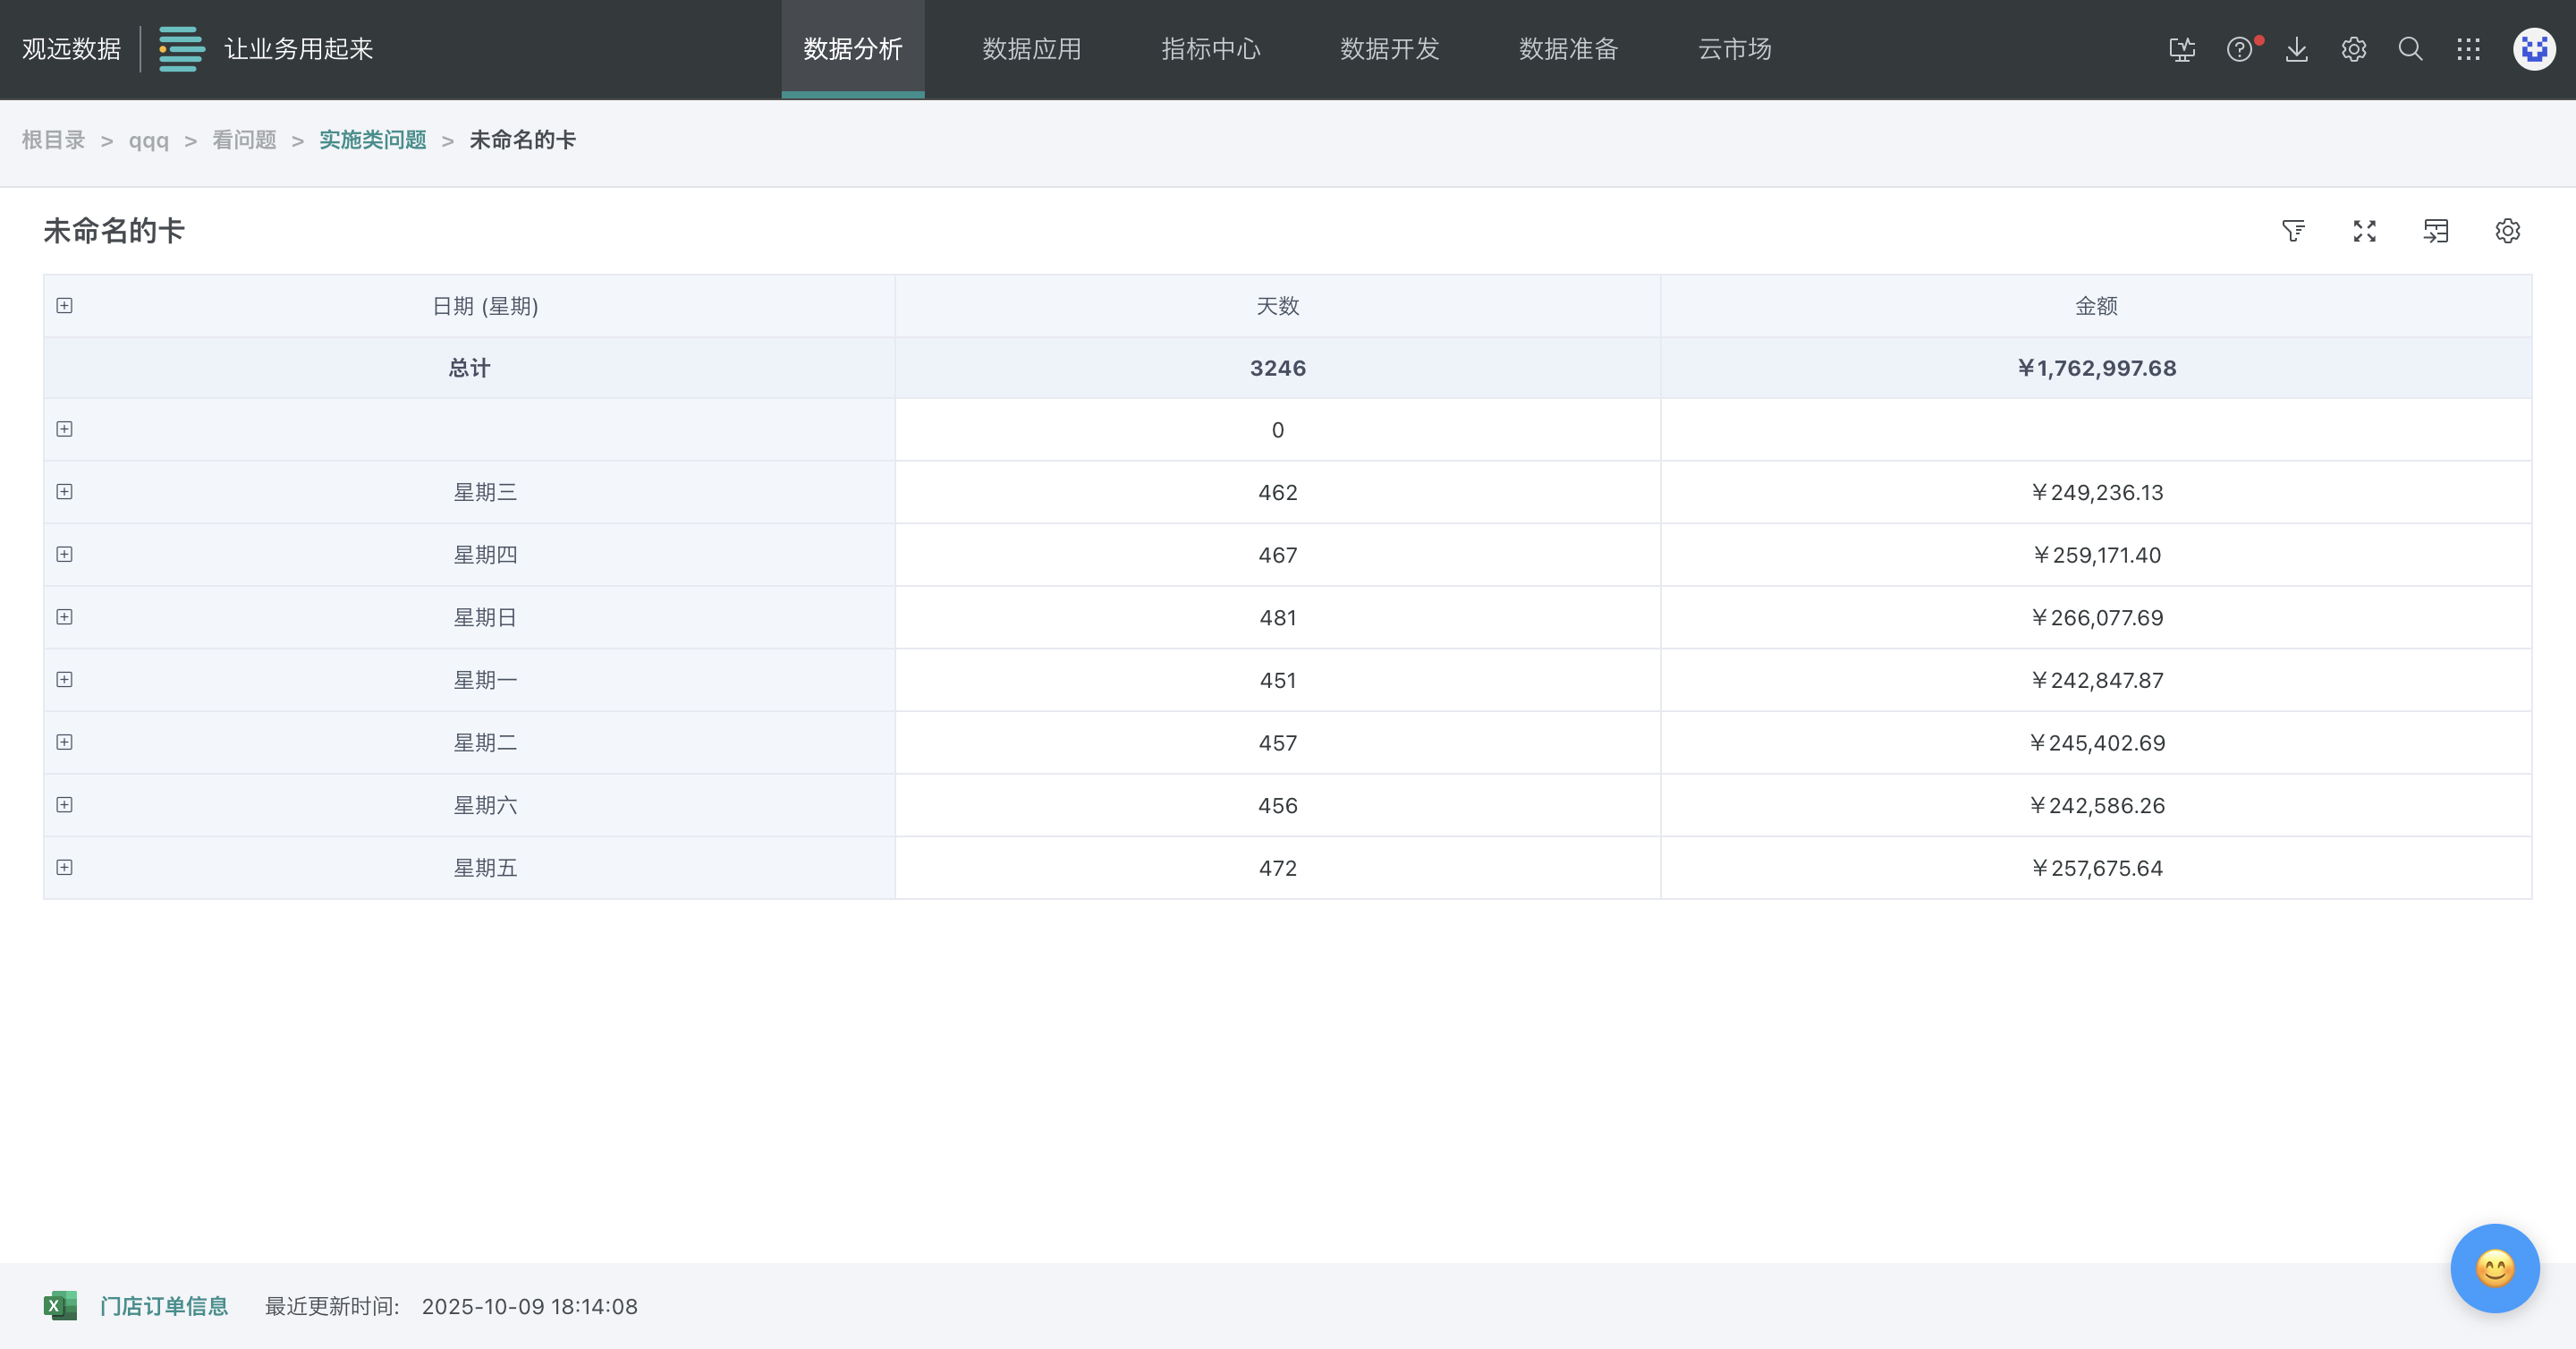Open the search magnifier in top bar

point(2410,49)
